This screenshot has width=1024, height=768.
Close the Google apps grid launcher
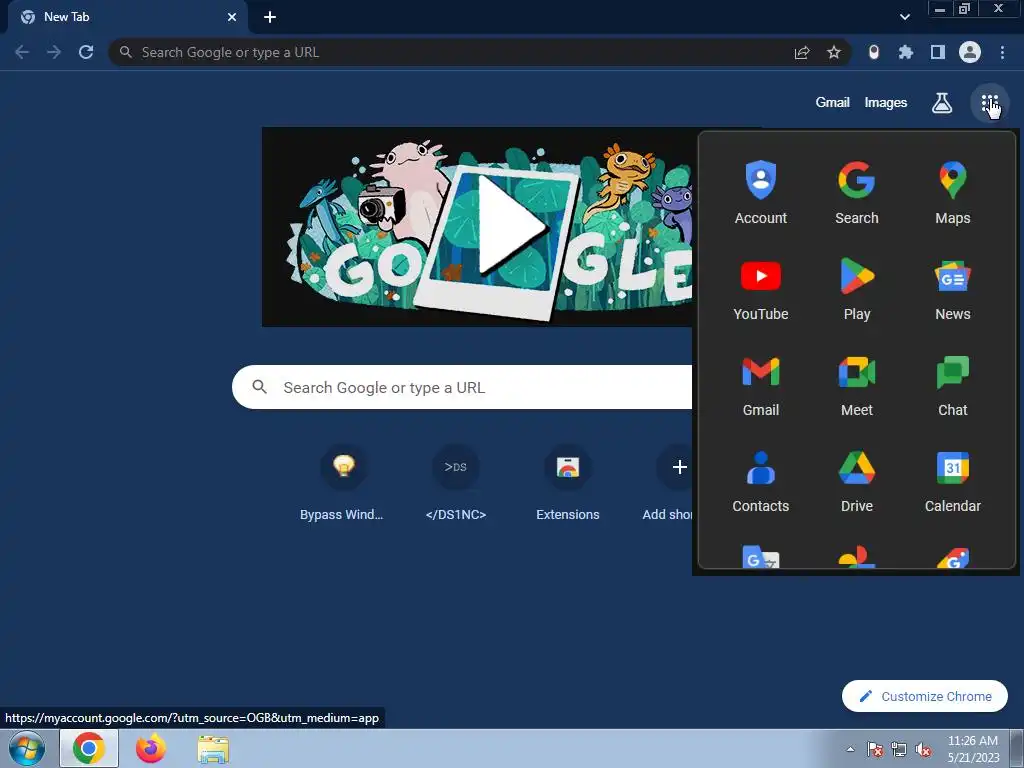[x=989, y=103]
